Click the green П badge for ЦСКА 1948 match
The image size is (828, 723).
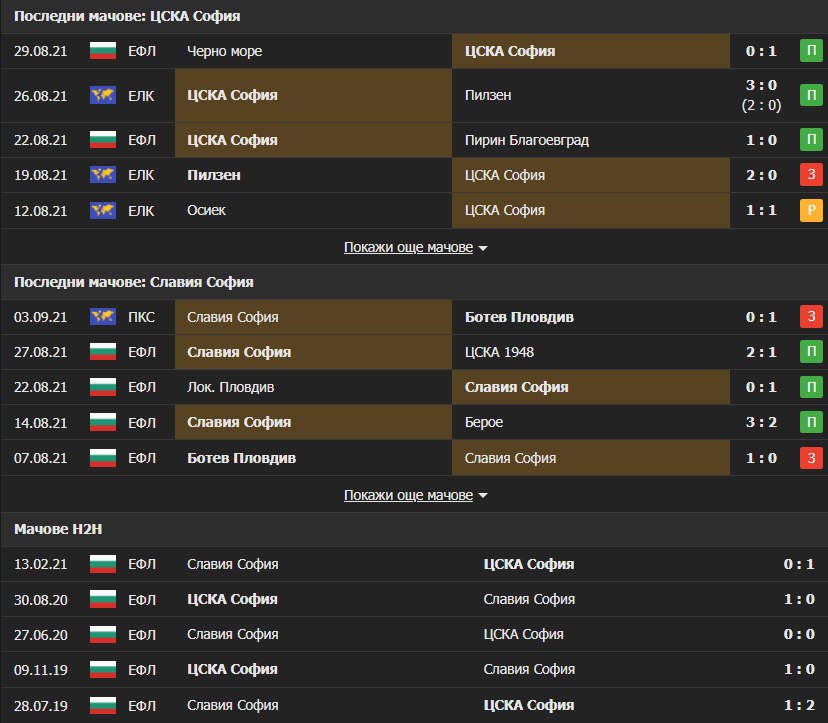point(812,352)
